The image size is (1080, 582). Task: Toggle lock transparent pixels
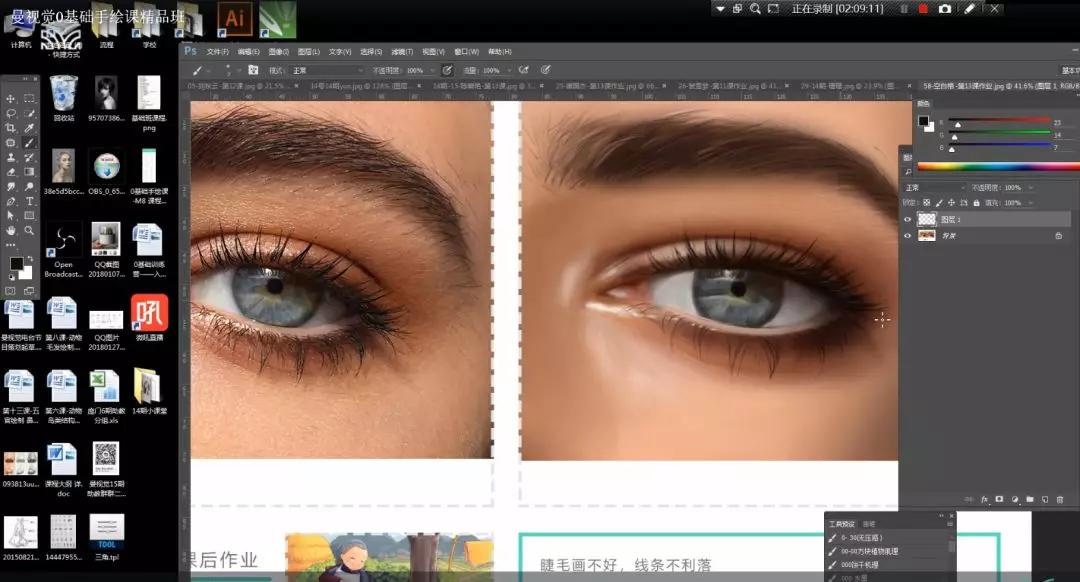pos(926,203)
